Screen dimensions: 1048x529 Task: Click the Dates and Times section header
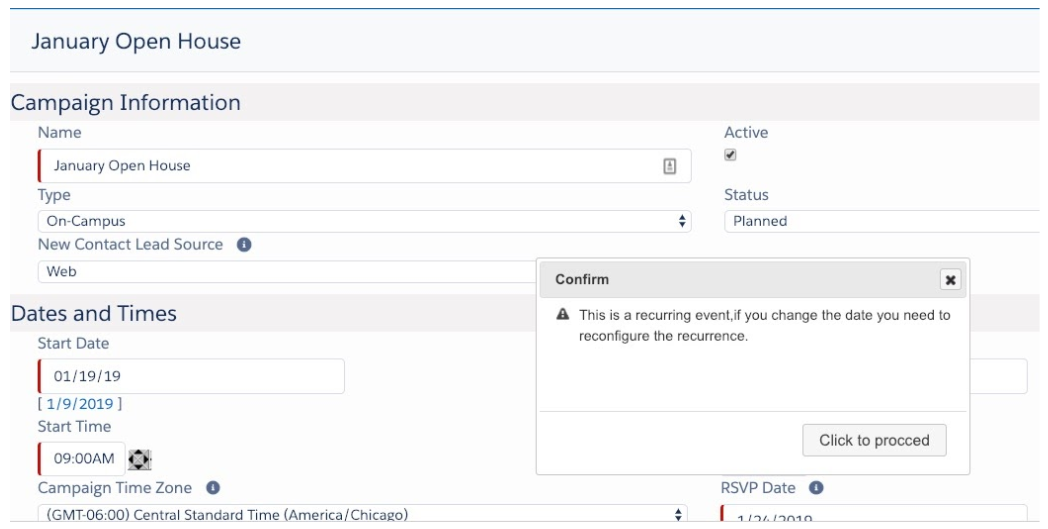(x=94, y=314)
